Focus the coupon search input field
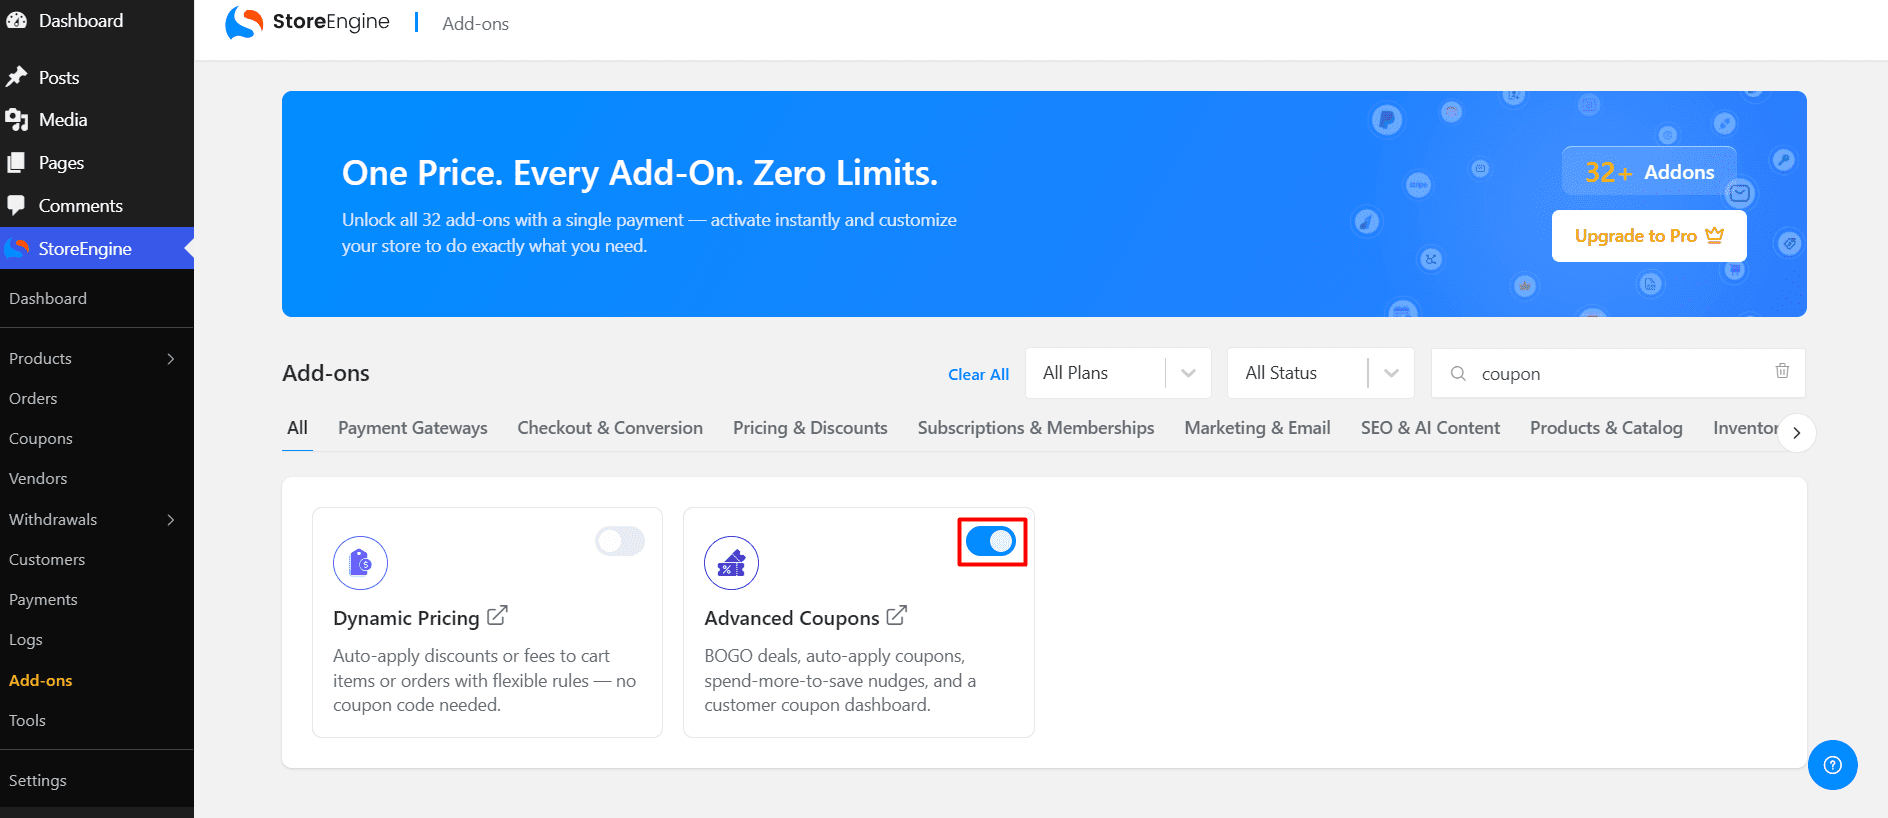The height and width of the screenshot is (818, 1888). pyautogui.click(x=1620, y=373)
